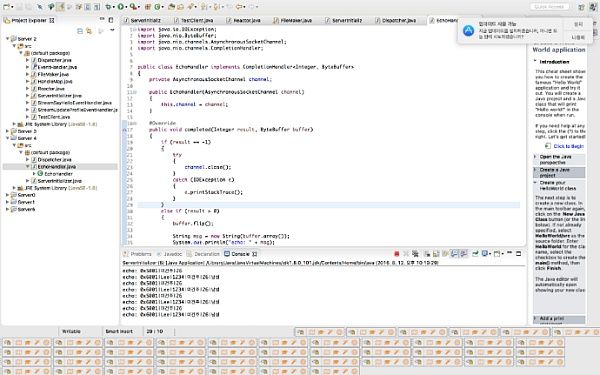Click the Writable status bar entry
This screenshot has width=600, height=375.
tap(71, 331)
